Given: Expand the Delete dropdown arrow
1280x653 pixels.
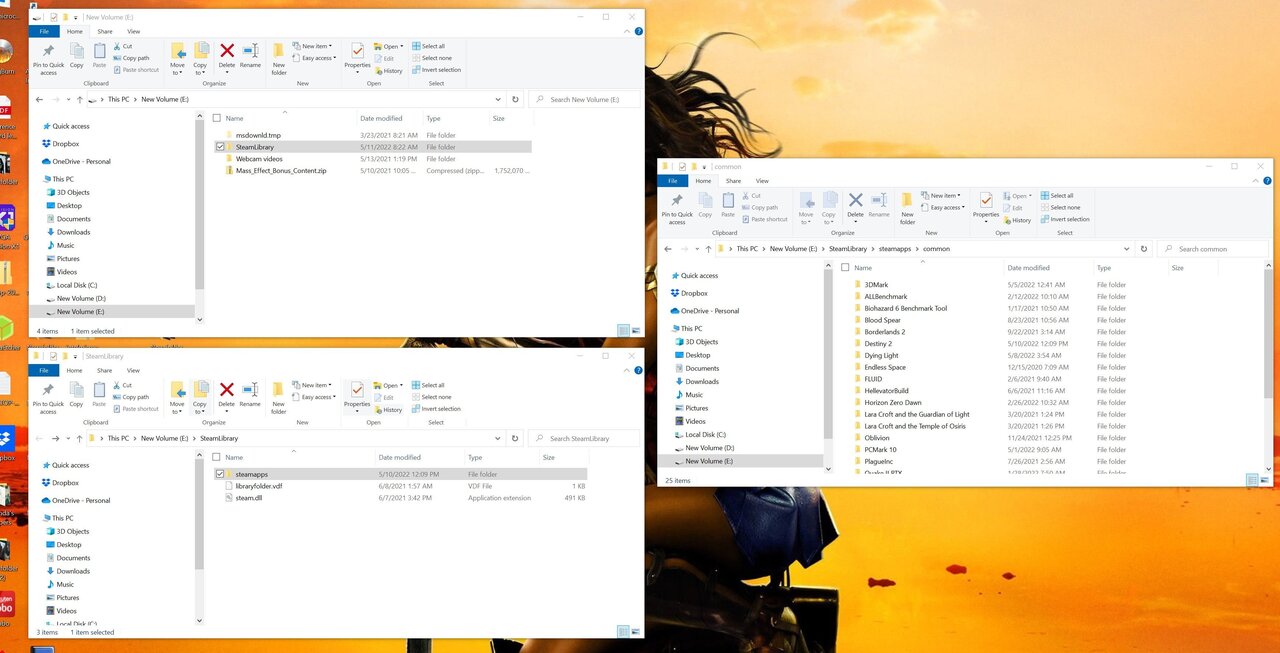Looking at the screenshot, I should click(x=226, y=70).
